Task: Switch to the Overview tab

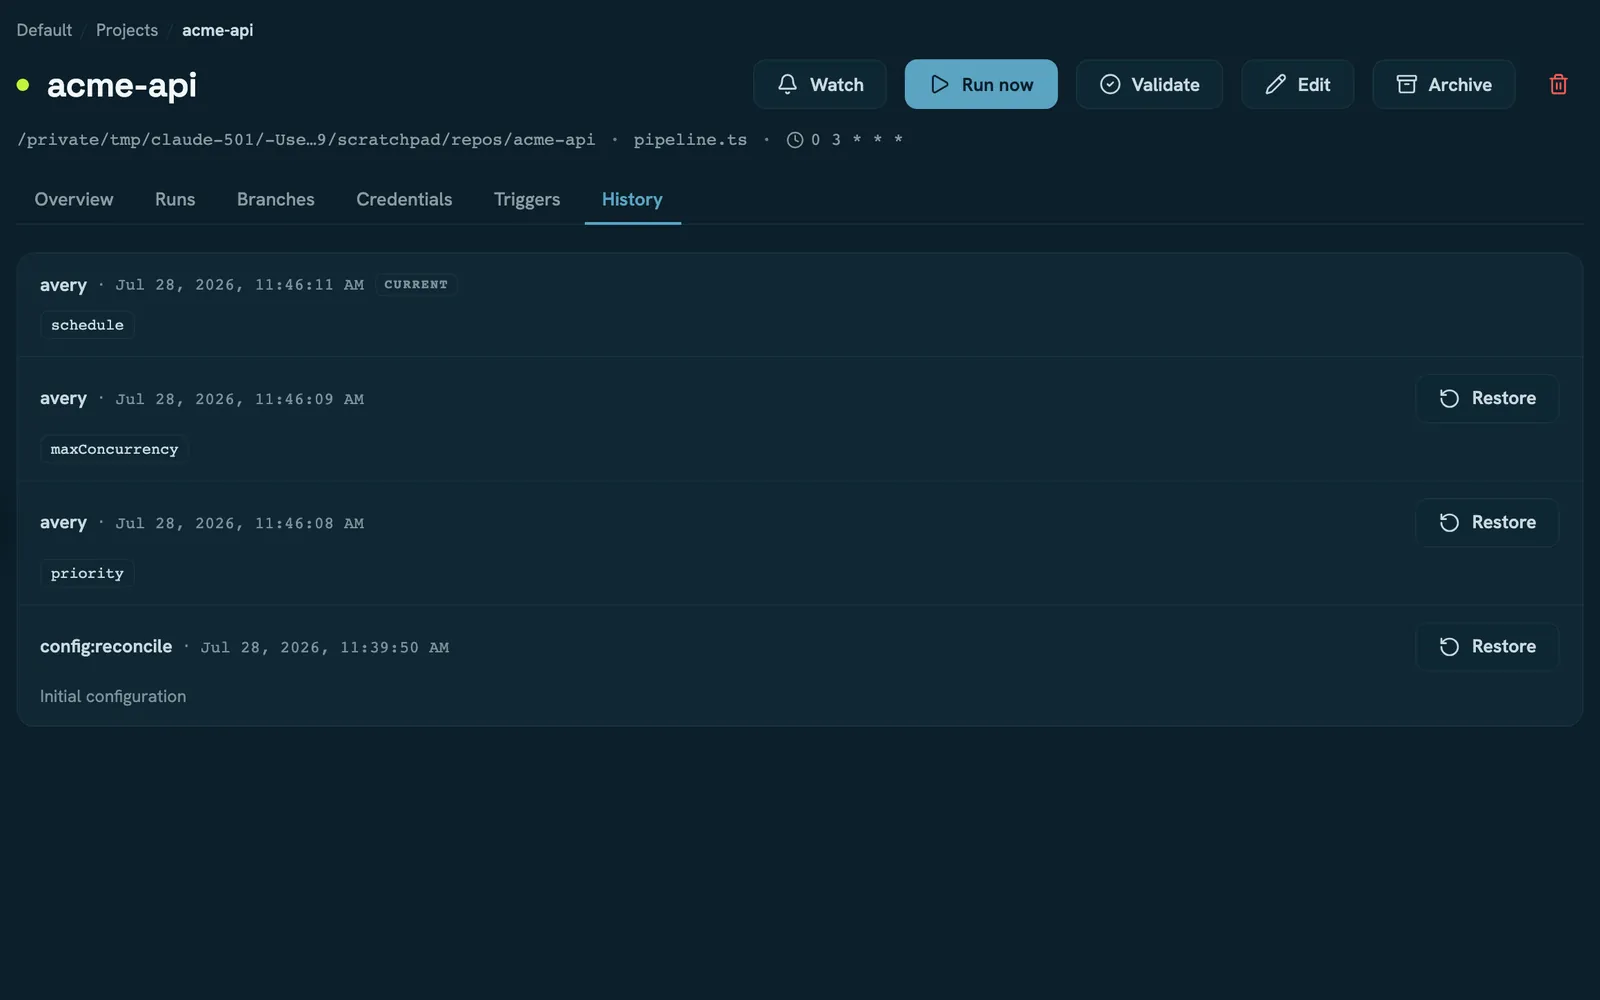Action: (74, 199)
